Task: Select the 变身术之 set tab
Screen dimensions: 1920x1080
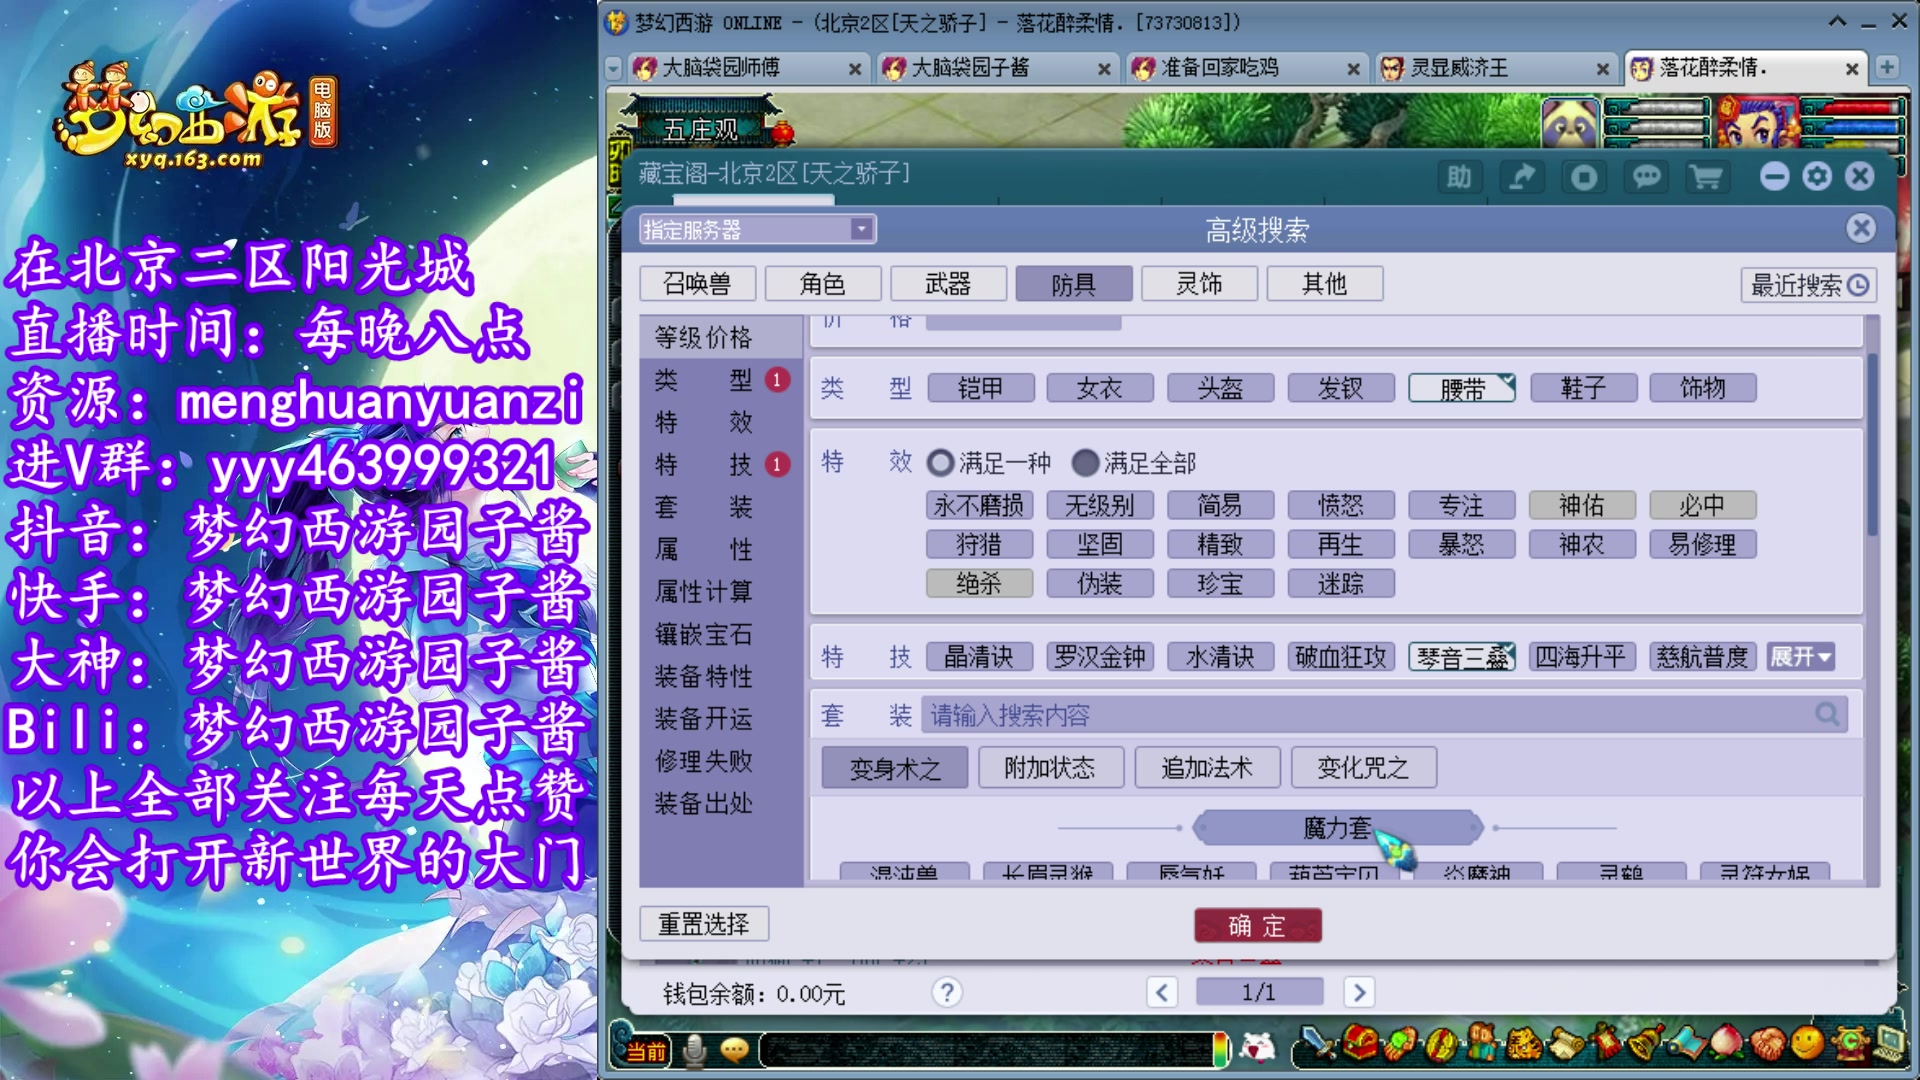Action: coord(895,768)
